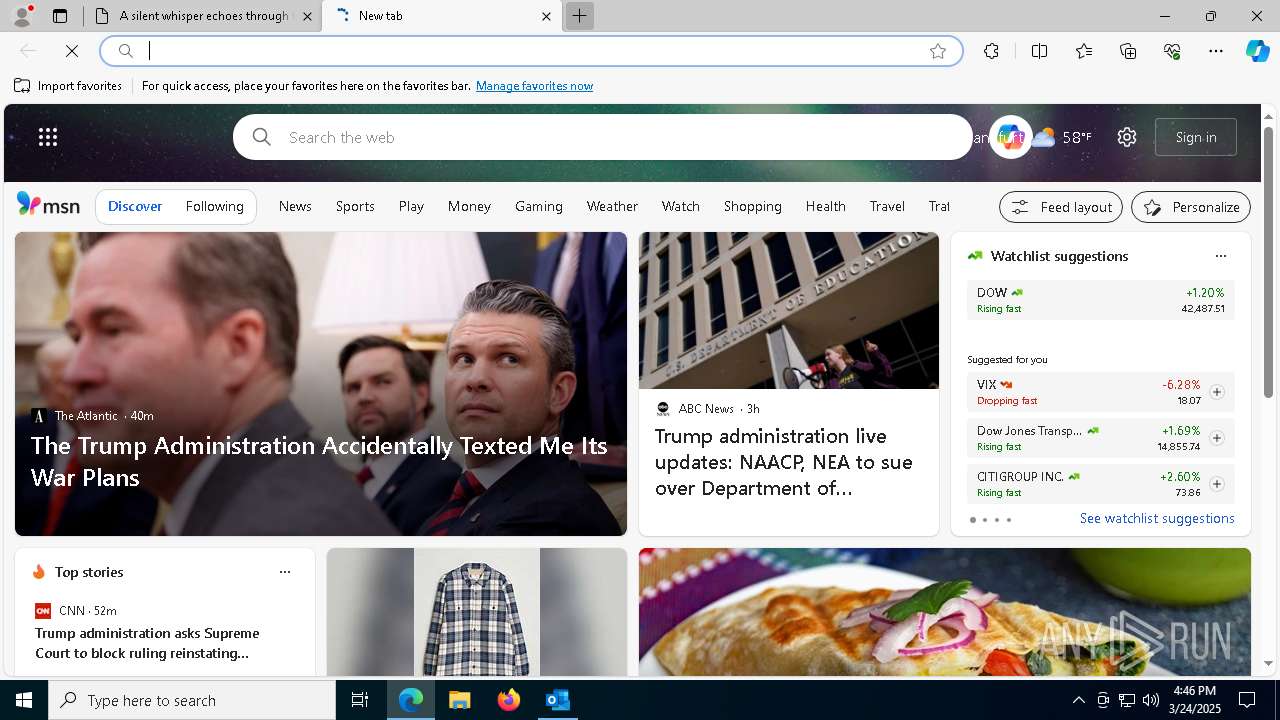
Task: Select the Discover feed tab
Action: point(135,206)
